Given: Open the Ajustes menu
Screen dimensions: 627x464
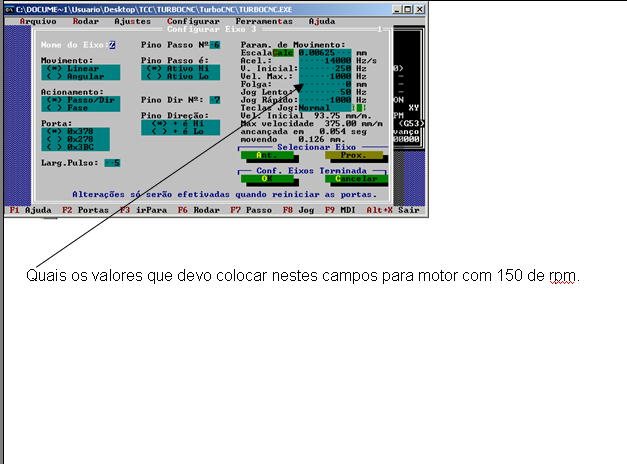Looking at the screenshot, I should pyautogui.click(x=132, y=21).
